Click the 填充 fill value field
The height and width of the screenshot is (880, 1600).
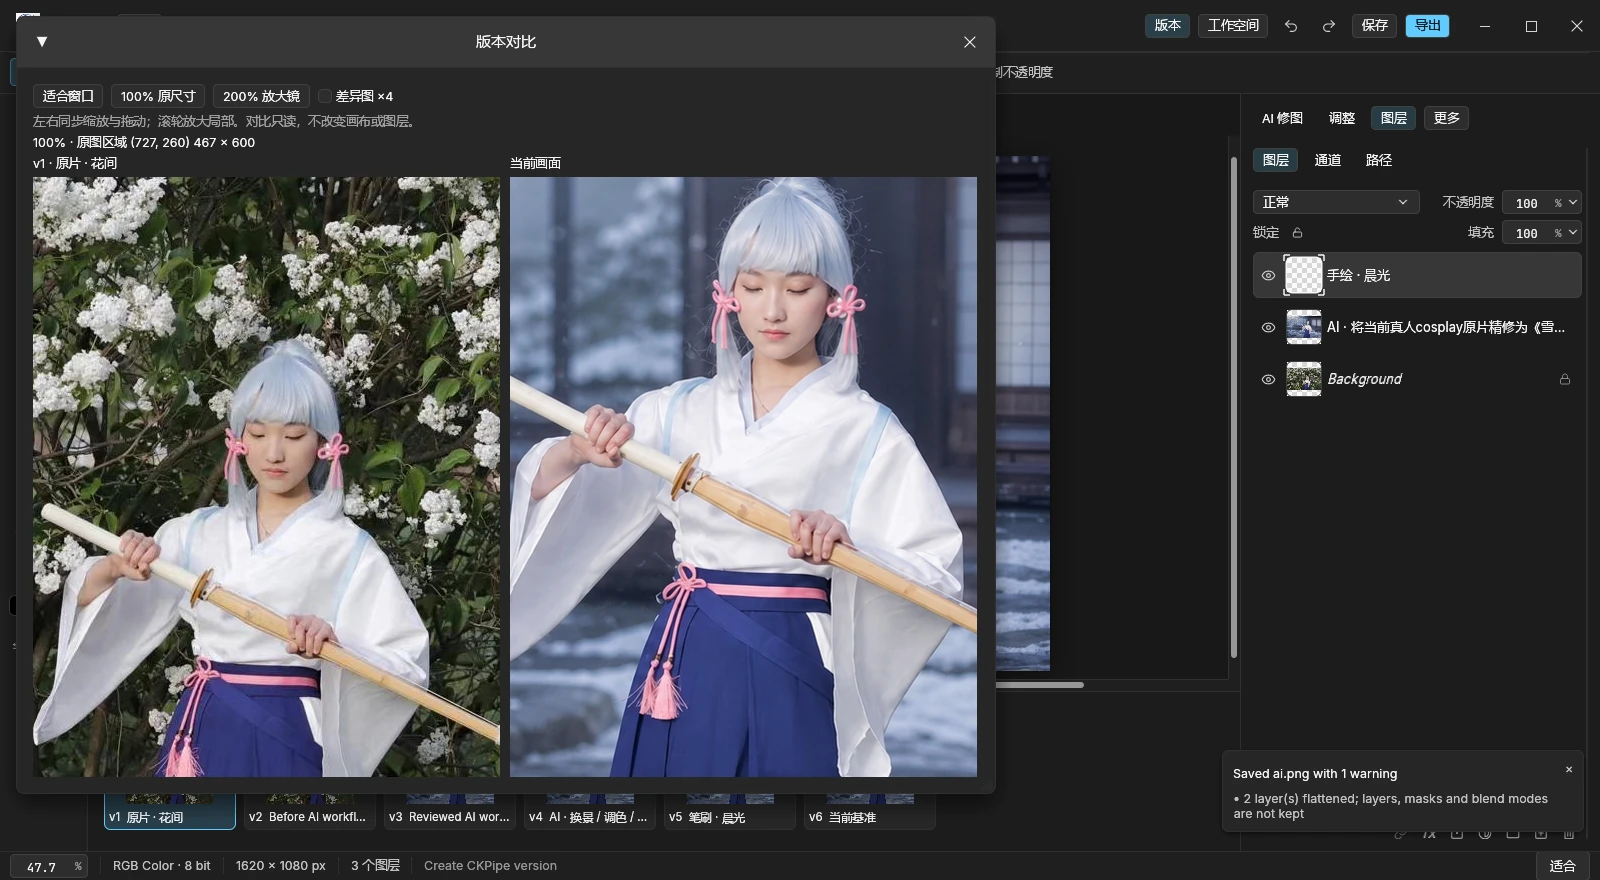1527,233
